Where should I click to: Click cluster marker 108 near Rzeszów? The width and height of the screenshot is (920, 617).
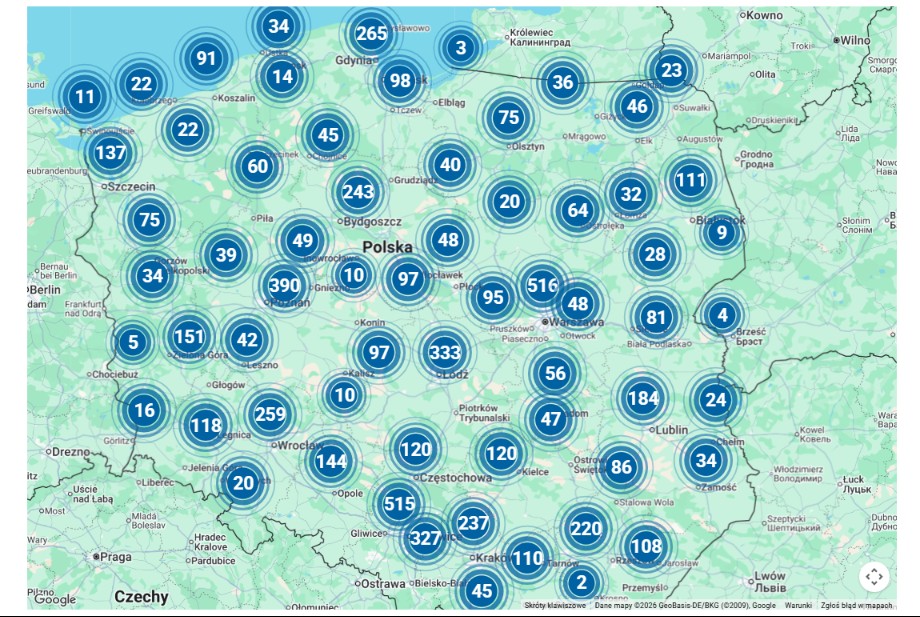646,546
